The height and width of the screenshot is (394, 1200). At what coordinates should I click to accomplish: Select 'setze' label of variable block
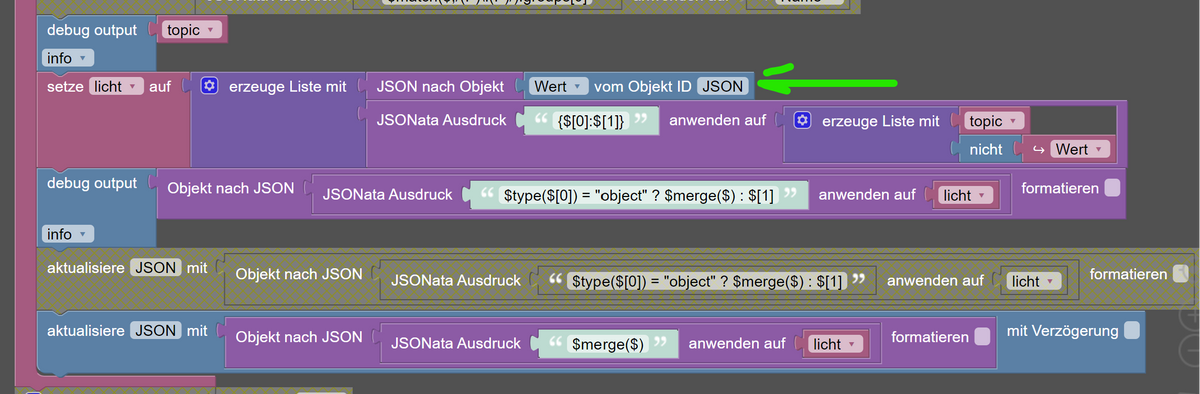(x=64, y=87)
